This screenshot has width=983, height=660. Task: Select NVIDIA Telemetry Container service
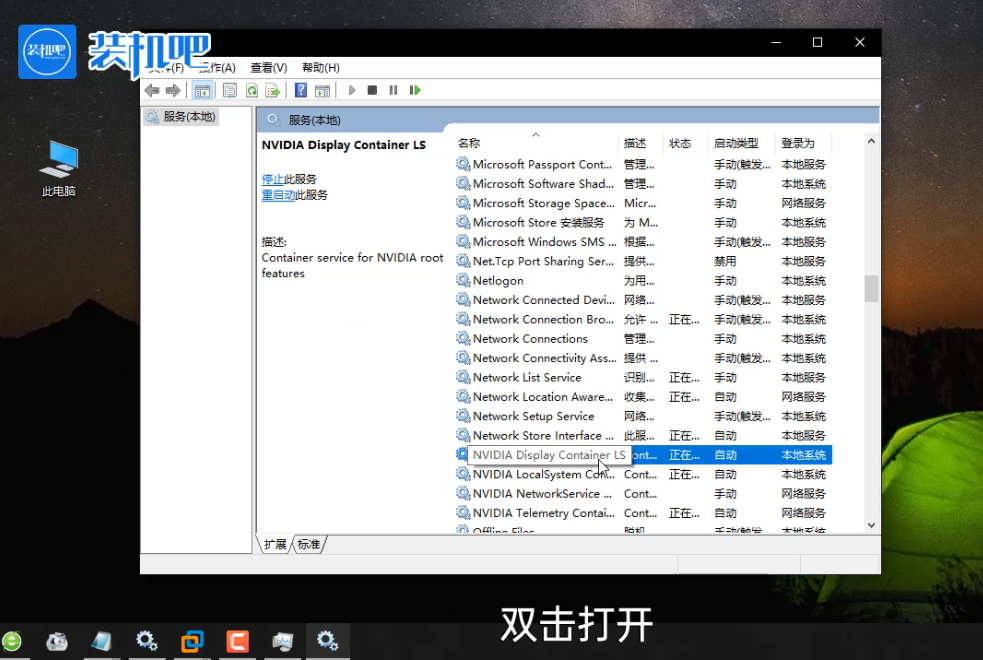(x=547, y=513)
